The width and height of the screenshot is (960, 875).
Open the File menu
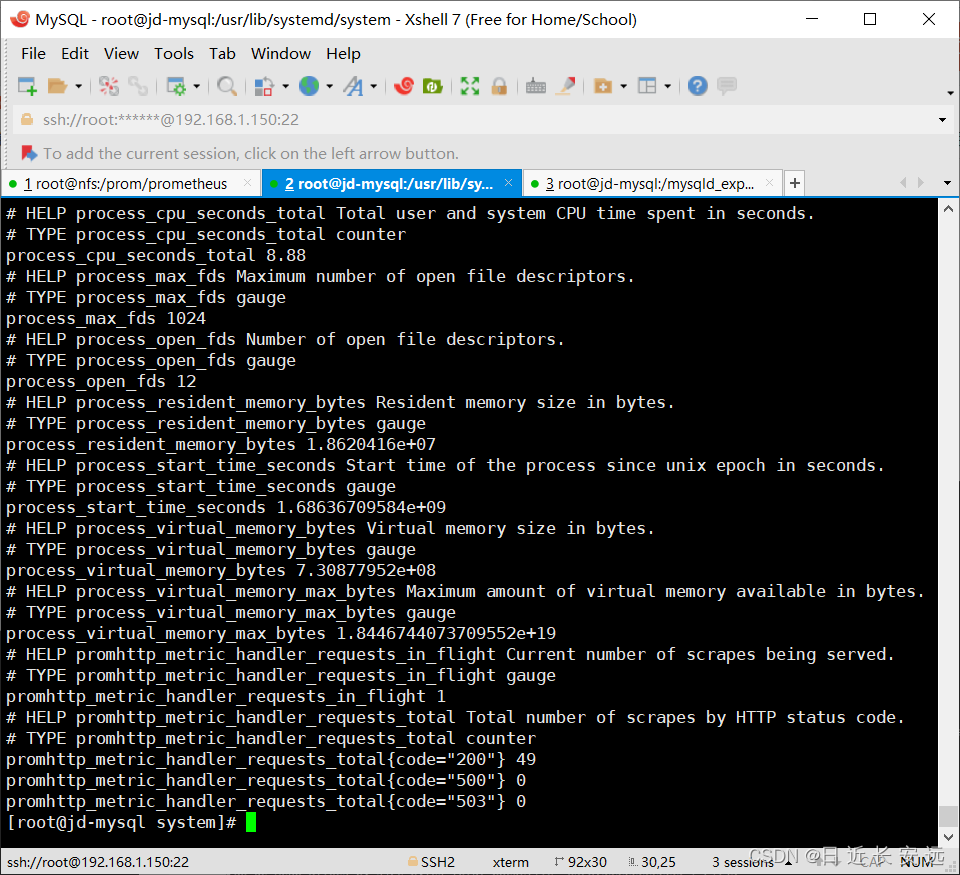click(33, 54)
